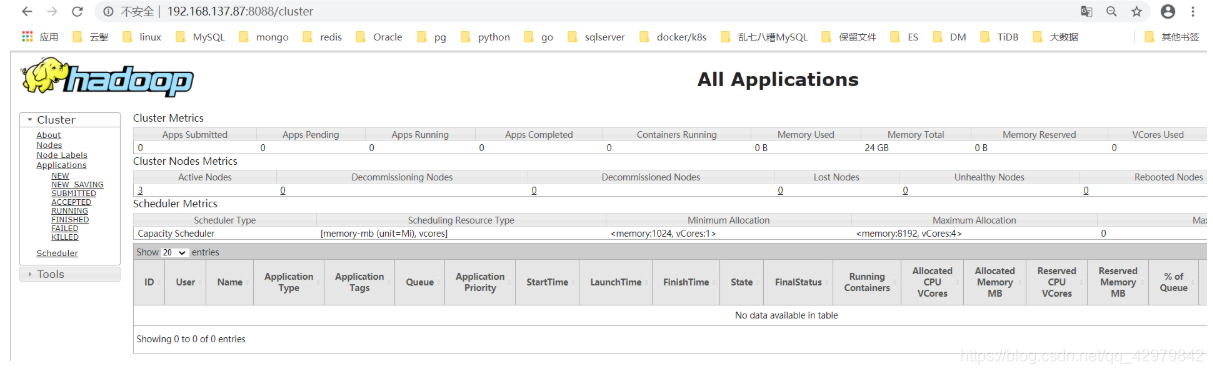Viewport: 1213px width, 374px height.
Task: Click the zoom magnifier icon
Action: [x=1112, y=12]
